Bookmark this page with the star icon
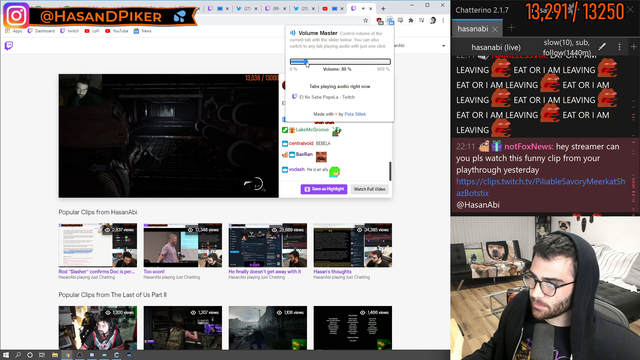The image size is (640, 360). (366, 20)
